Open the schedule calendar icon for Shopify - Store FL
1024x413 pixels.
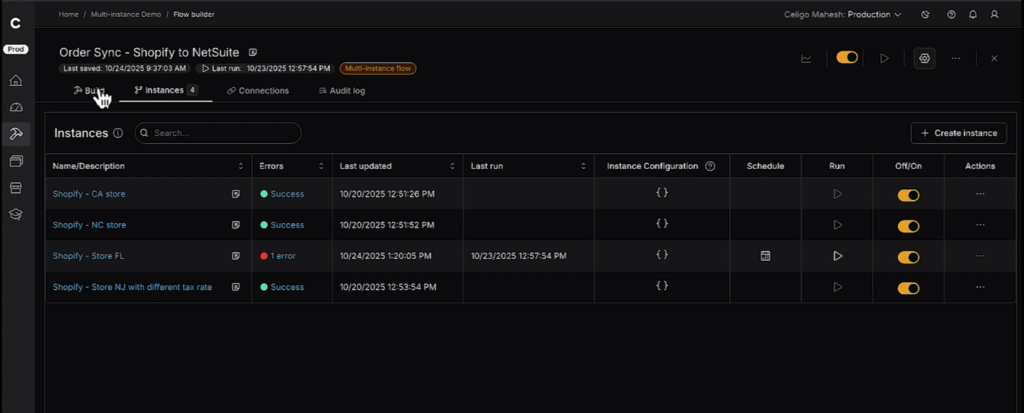coord(765,256)
